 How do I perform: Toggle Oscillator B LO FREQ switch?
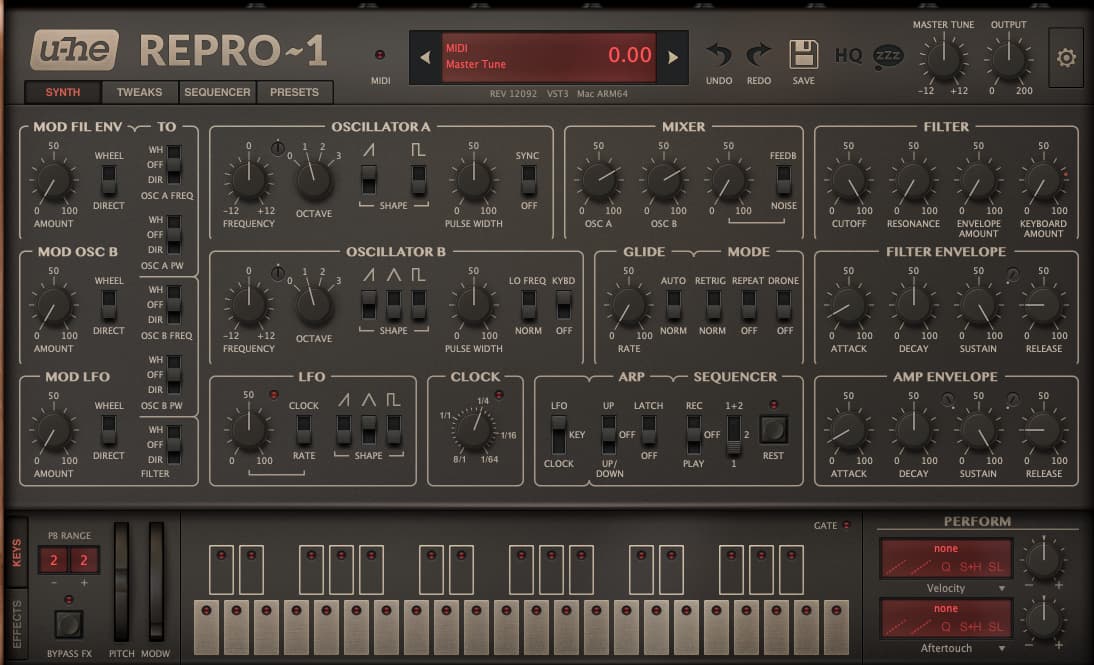[x=528, y=304]
